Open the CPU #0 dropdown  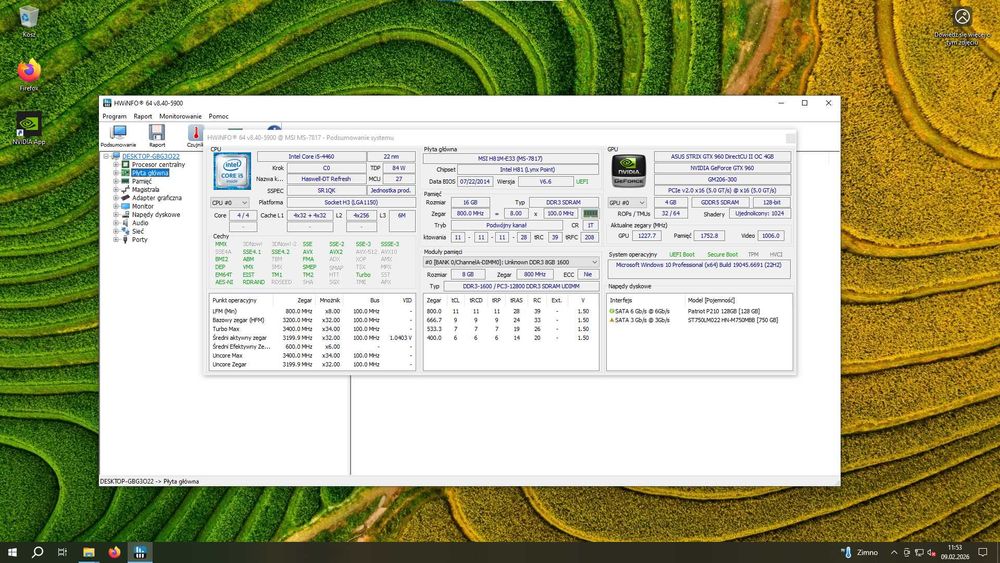pos(230,203)
